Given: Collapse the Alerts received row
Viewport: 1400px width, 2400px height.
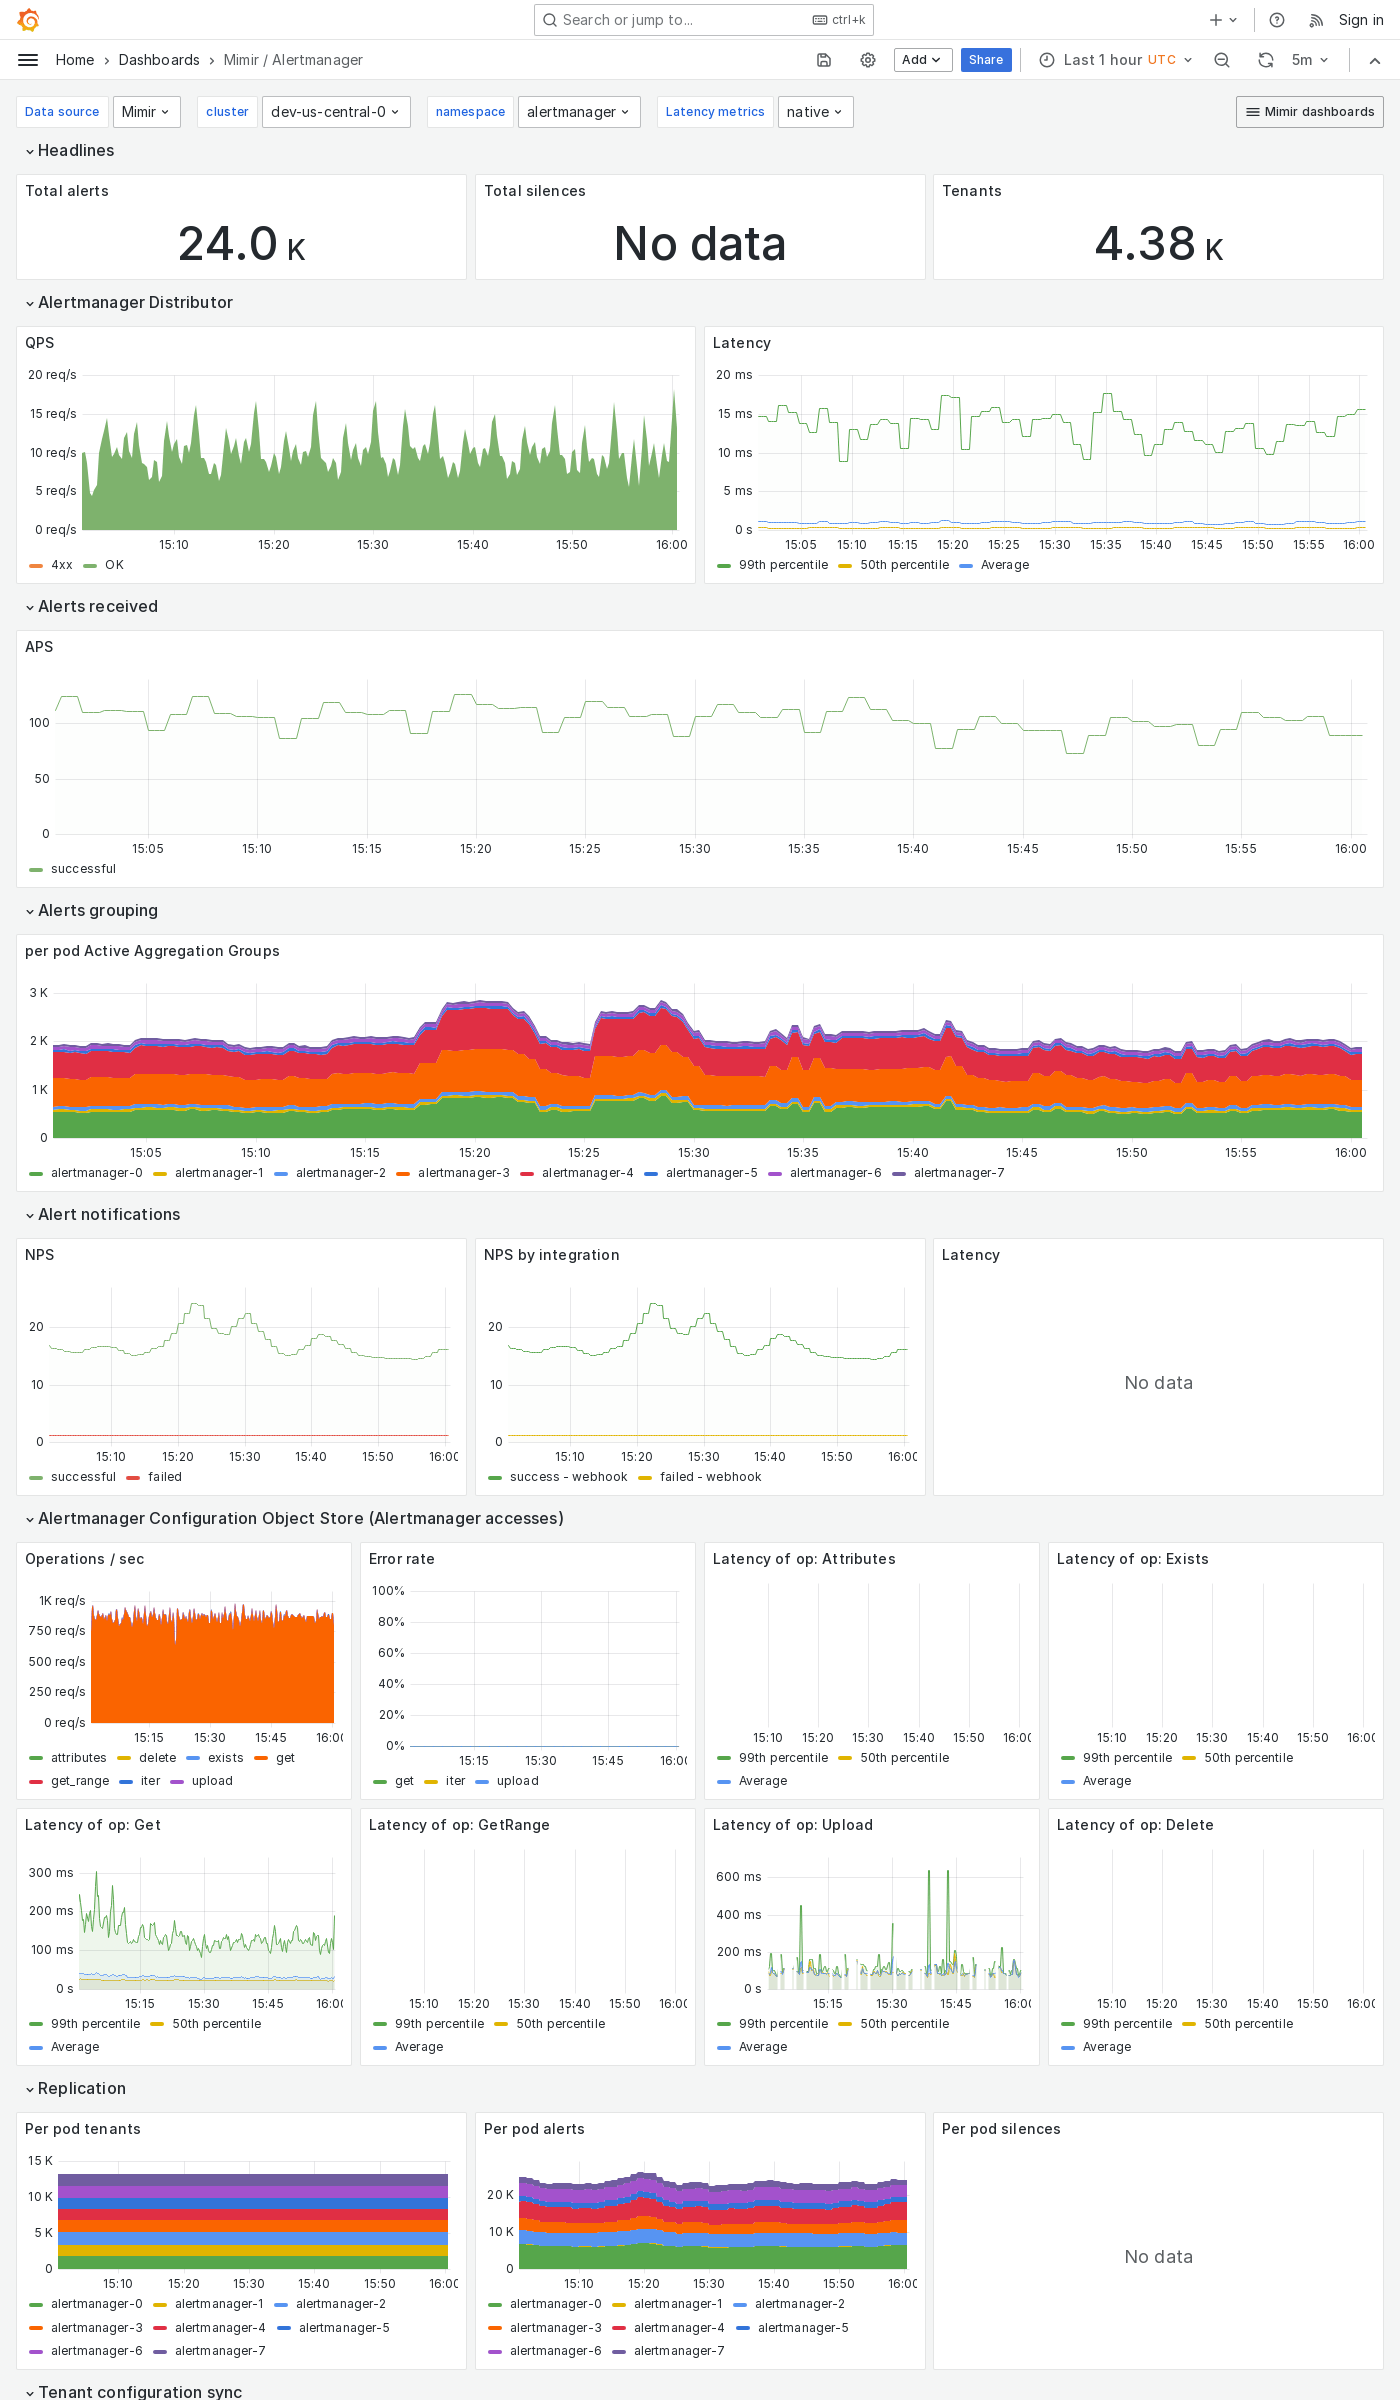Looking at the screenshot, I should pyautogui.click(x=91, y=606).
